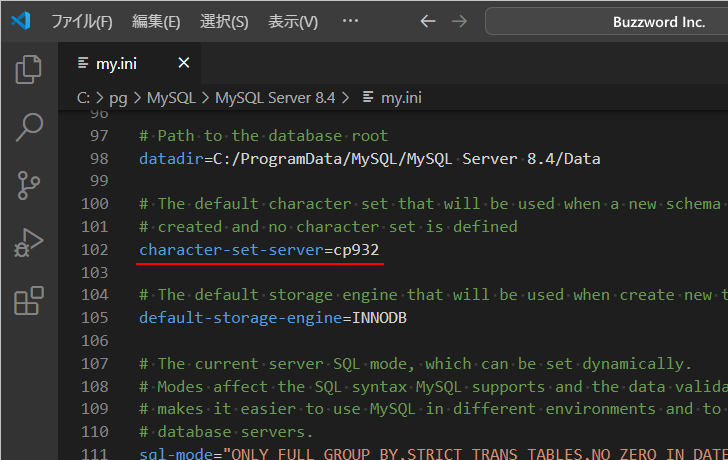Expand the hidden menus via ellipsis

pos(350,21)
